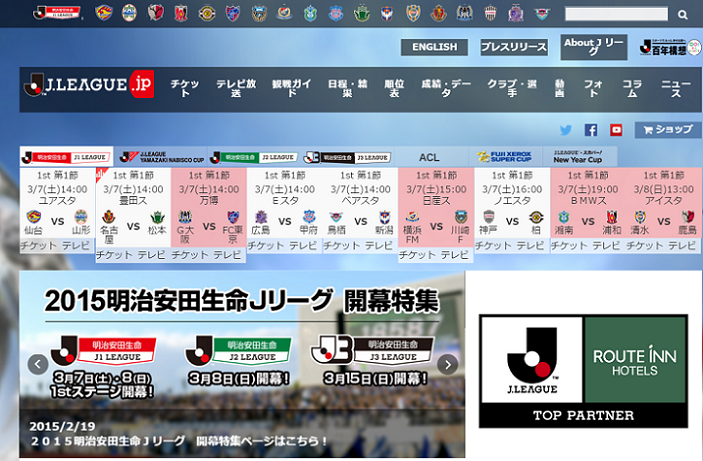This screenshot has height=461, width=703.
Task: Select the New Year Cup tab
Action: (580, 157)
